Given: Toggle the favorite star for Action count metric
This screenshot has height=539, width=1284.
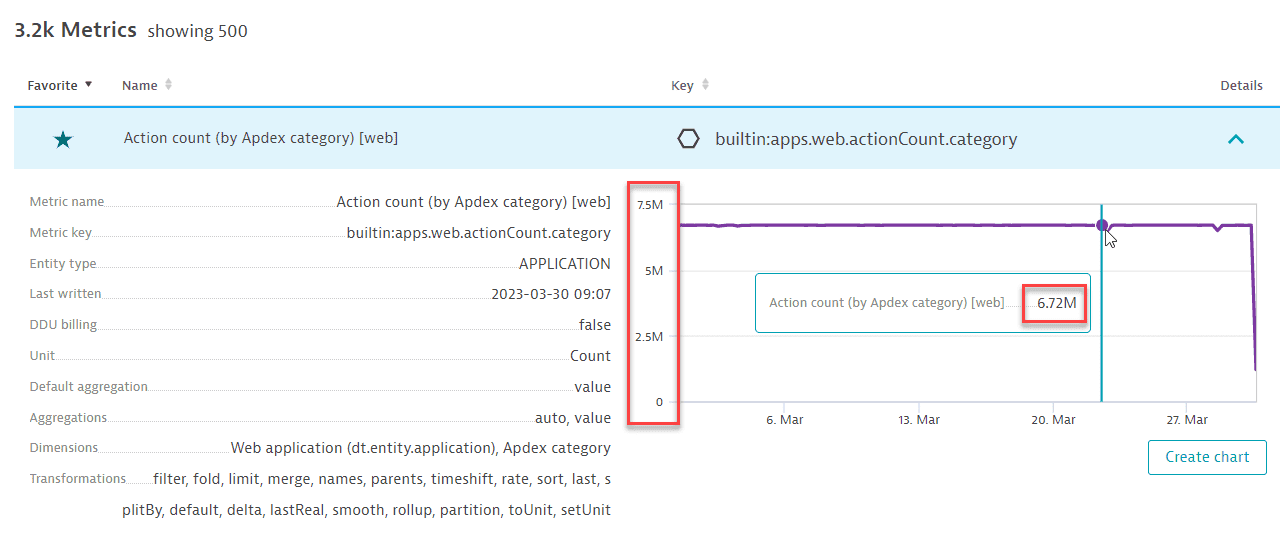Looking at the screenshot, I should (x=63, y=139).
